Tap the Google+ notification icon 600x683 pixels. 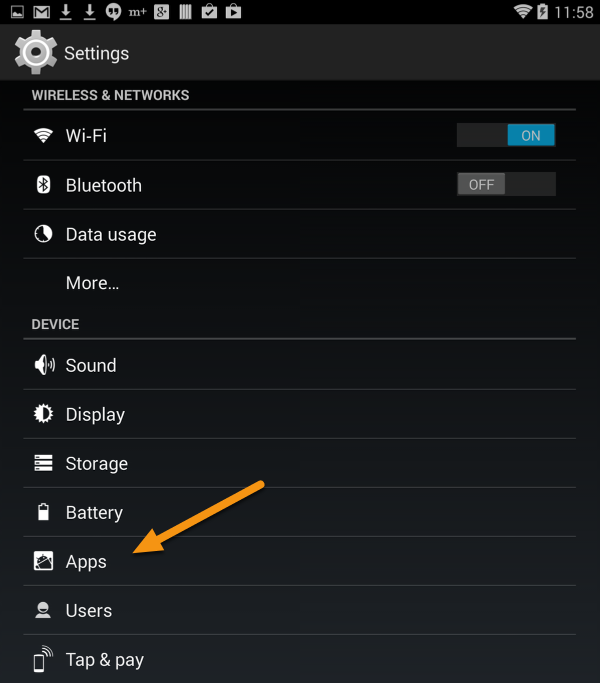click(161, 12)
